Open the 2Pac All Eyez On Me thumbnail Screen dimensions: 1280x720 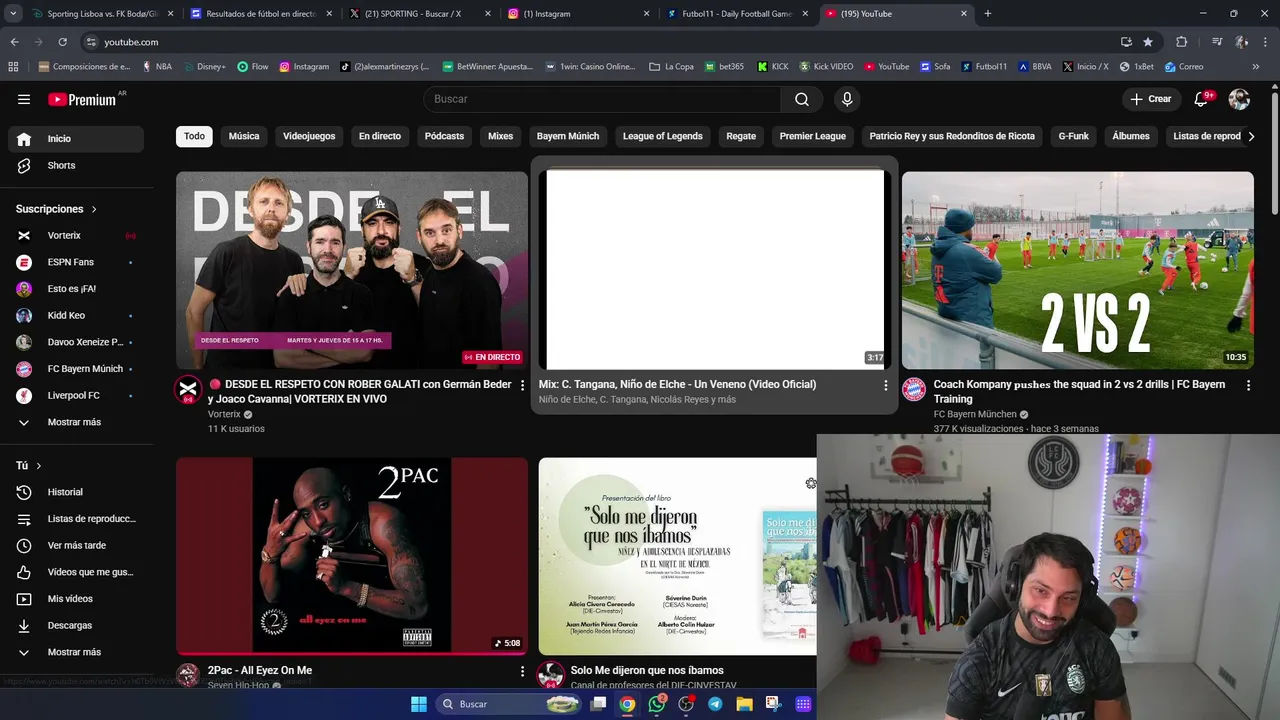tap(352, 556)
